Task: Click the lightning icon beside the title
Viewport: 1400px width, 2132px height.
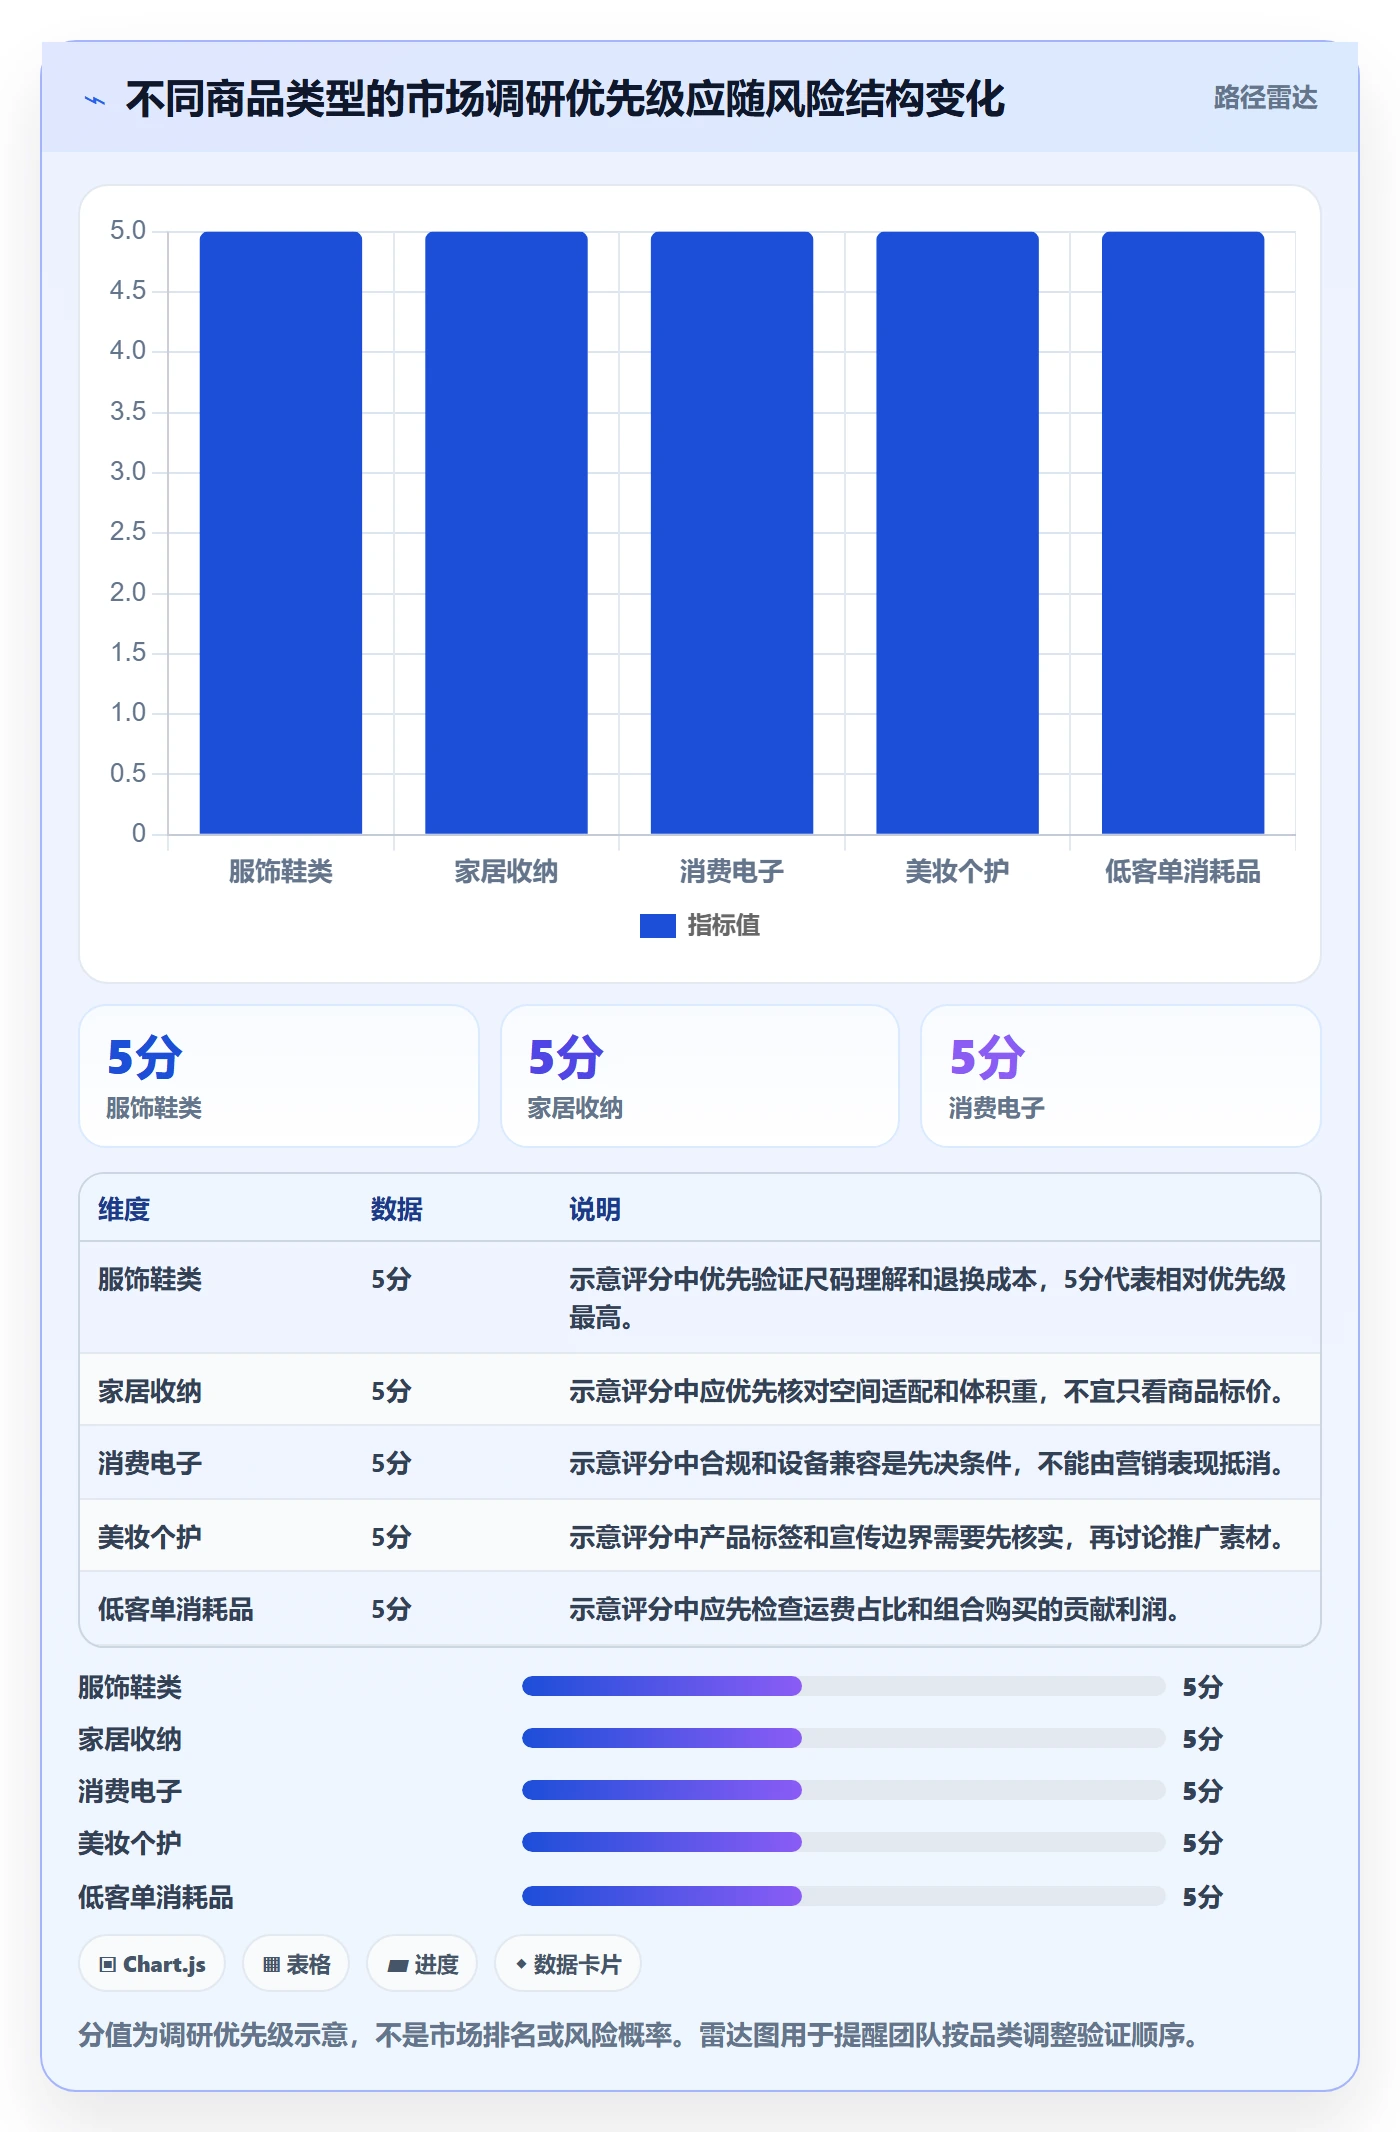Action: (x=95, y=100)
